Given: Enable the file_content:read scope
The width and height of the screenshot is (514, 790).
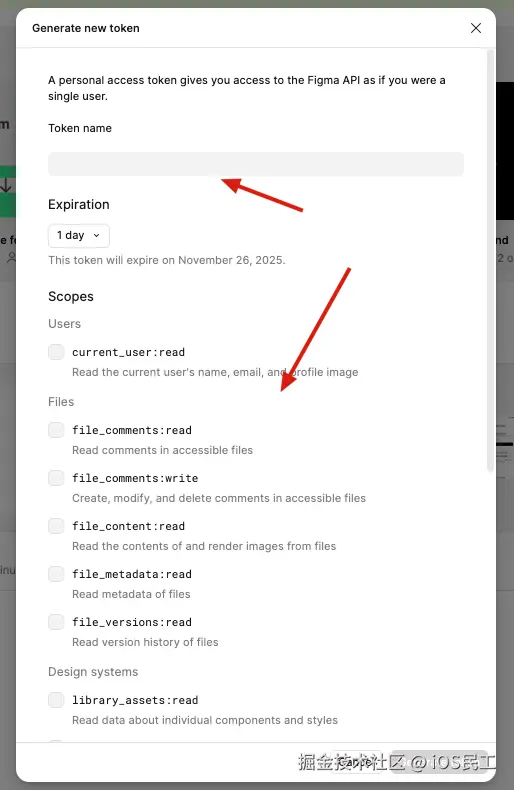Looking at the screenshot, I should (56, 526).
